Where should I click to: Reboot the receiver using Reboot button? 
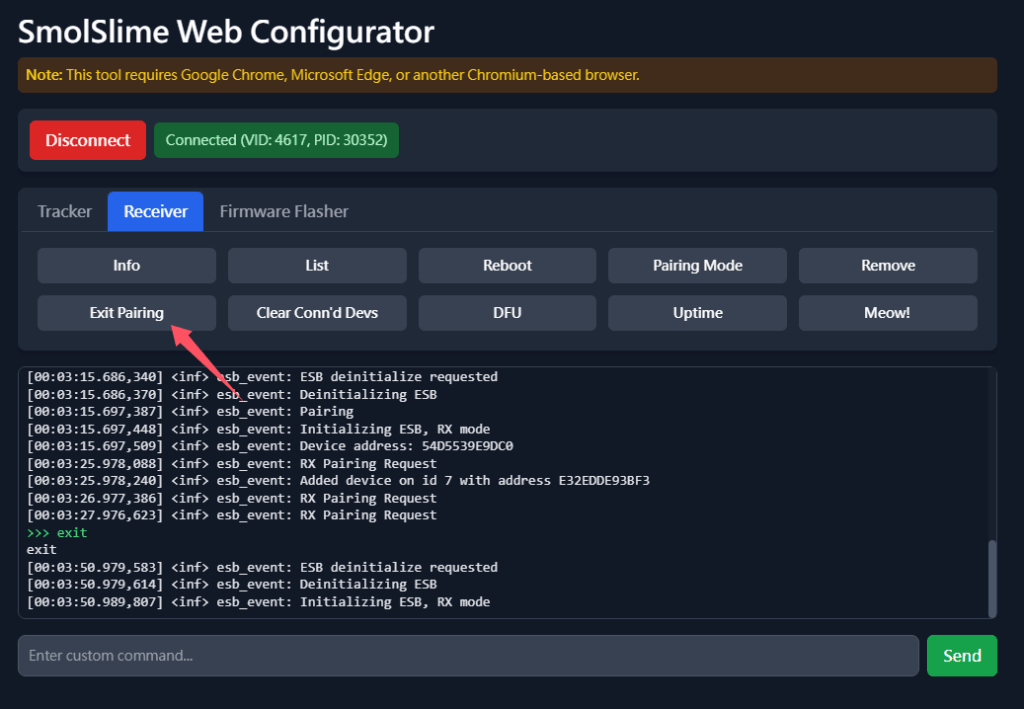[507, 265]
